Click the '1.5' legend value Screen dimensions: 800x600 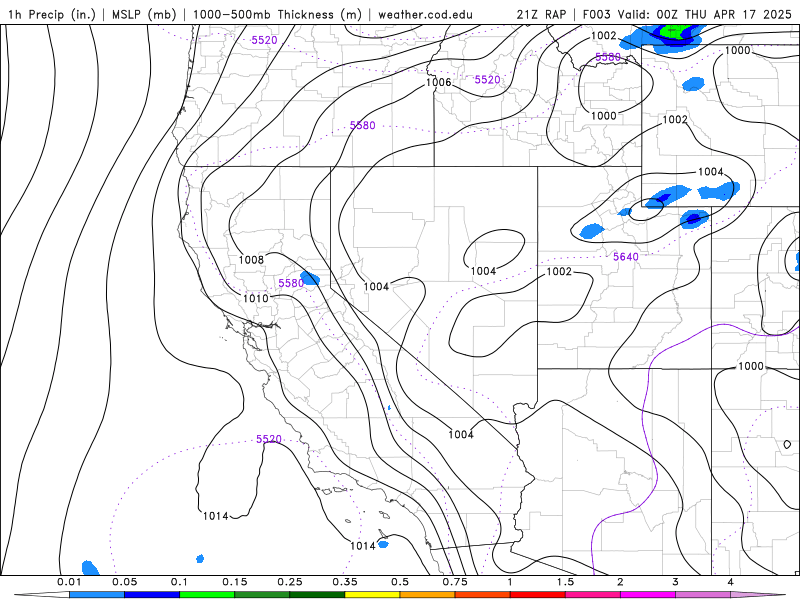point(565,582)
